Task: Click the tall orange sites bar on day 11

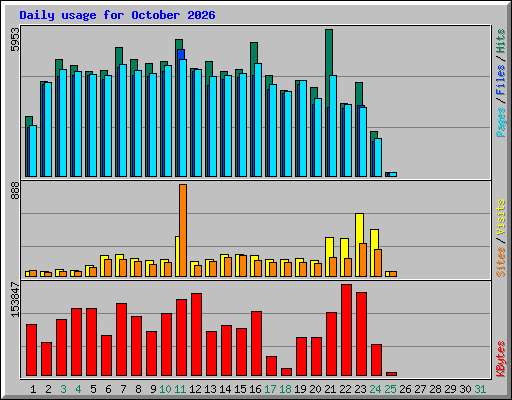Action: (183, 230)
